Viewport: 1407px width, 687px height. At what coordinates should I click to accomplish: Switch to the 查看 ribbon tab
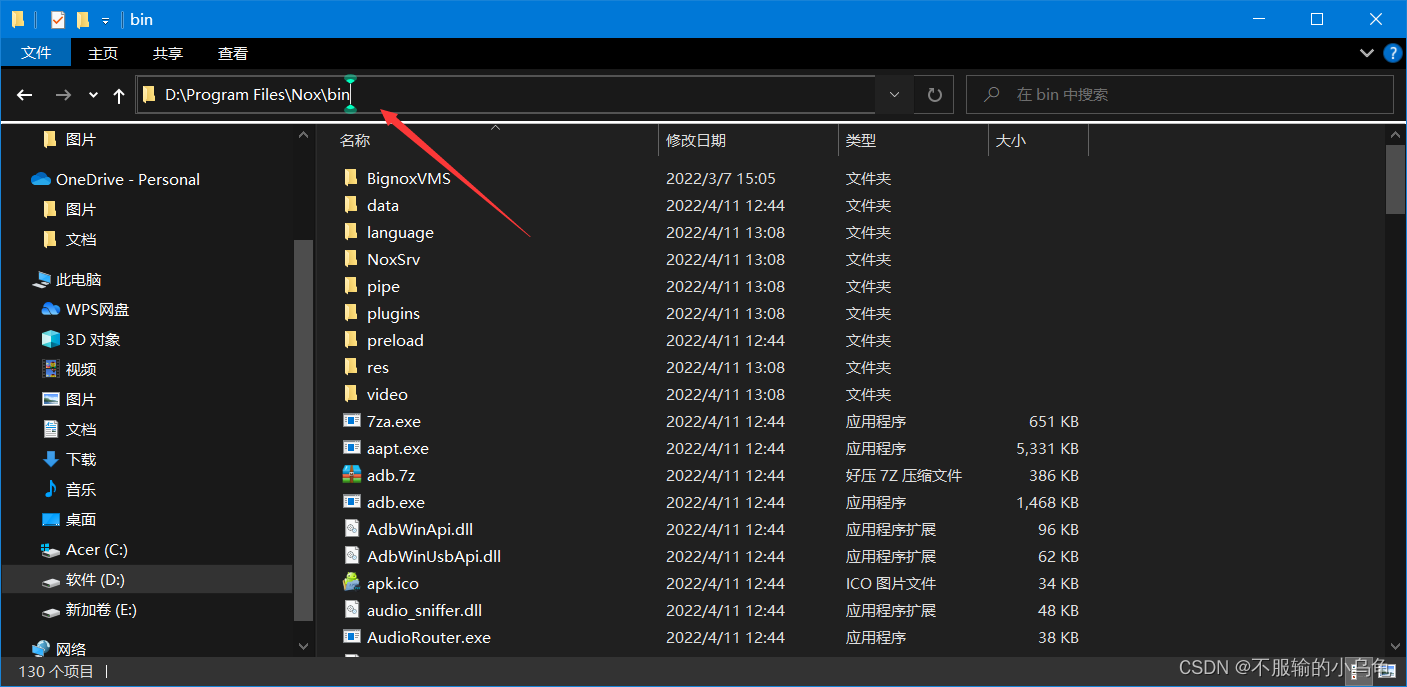click(233, 54)
